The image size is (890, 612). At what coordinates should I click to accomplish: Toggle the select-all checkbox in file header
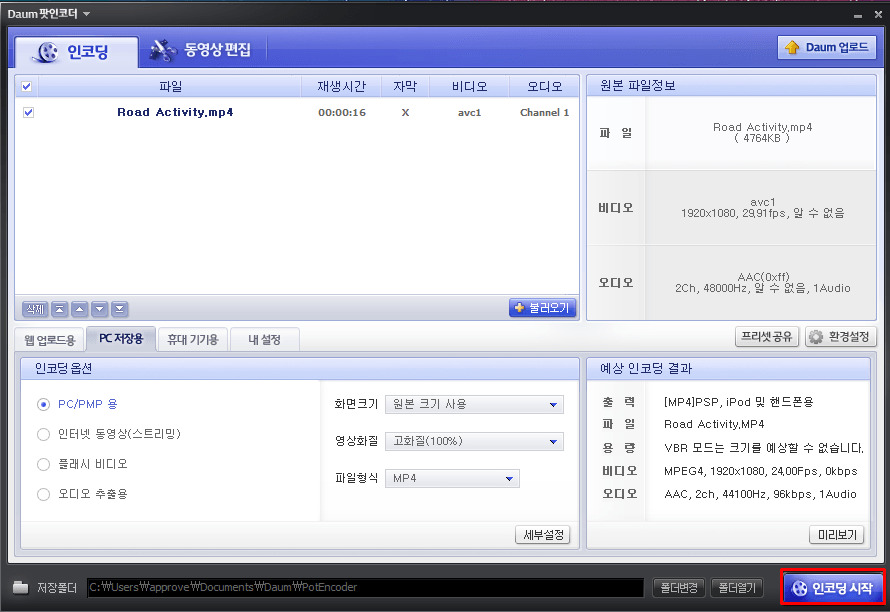[27, 86]
